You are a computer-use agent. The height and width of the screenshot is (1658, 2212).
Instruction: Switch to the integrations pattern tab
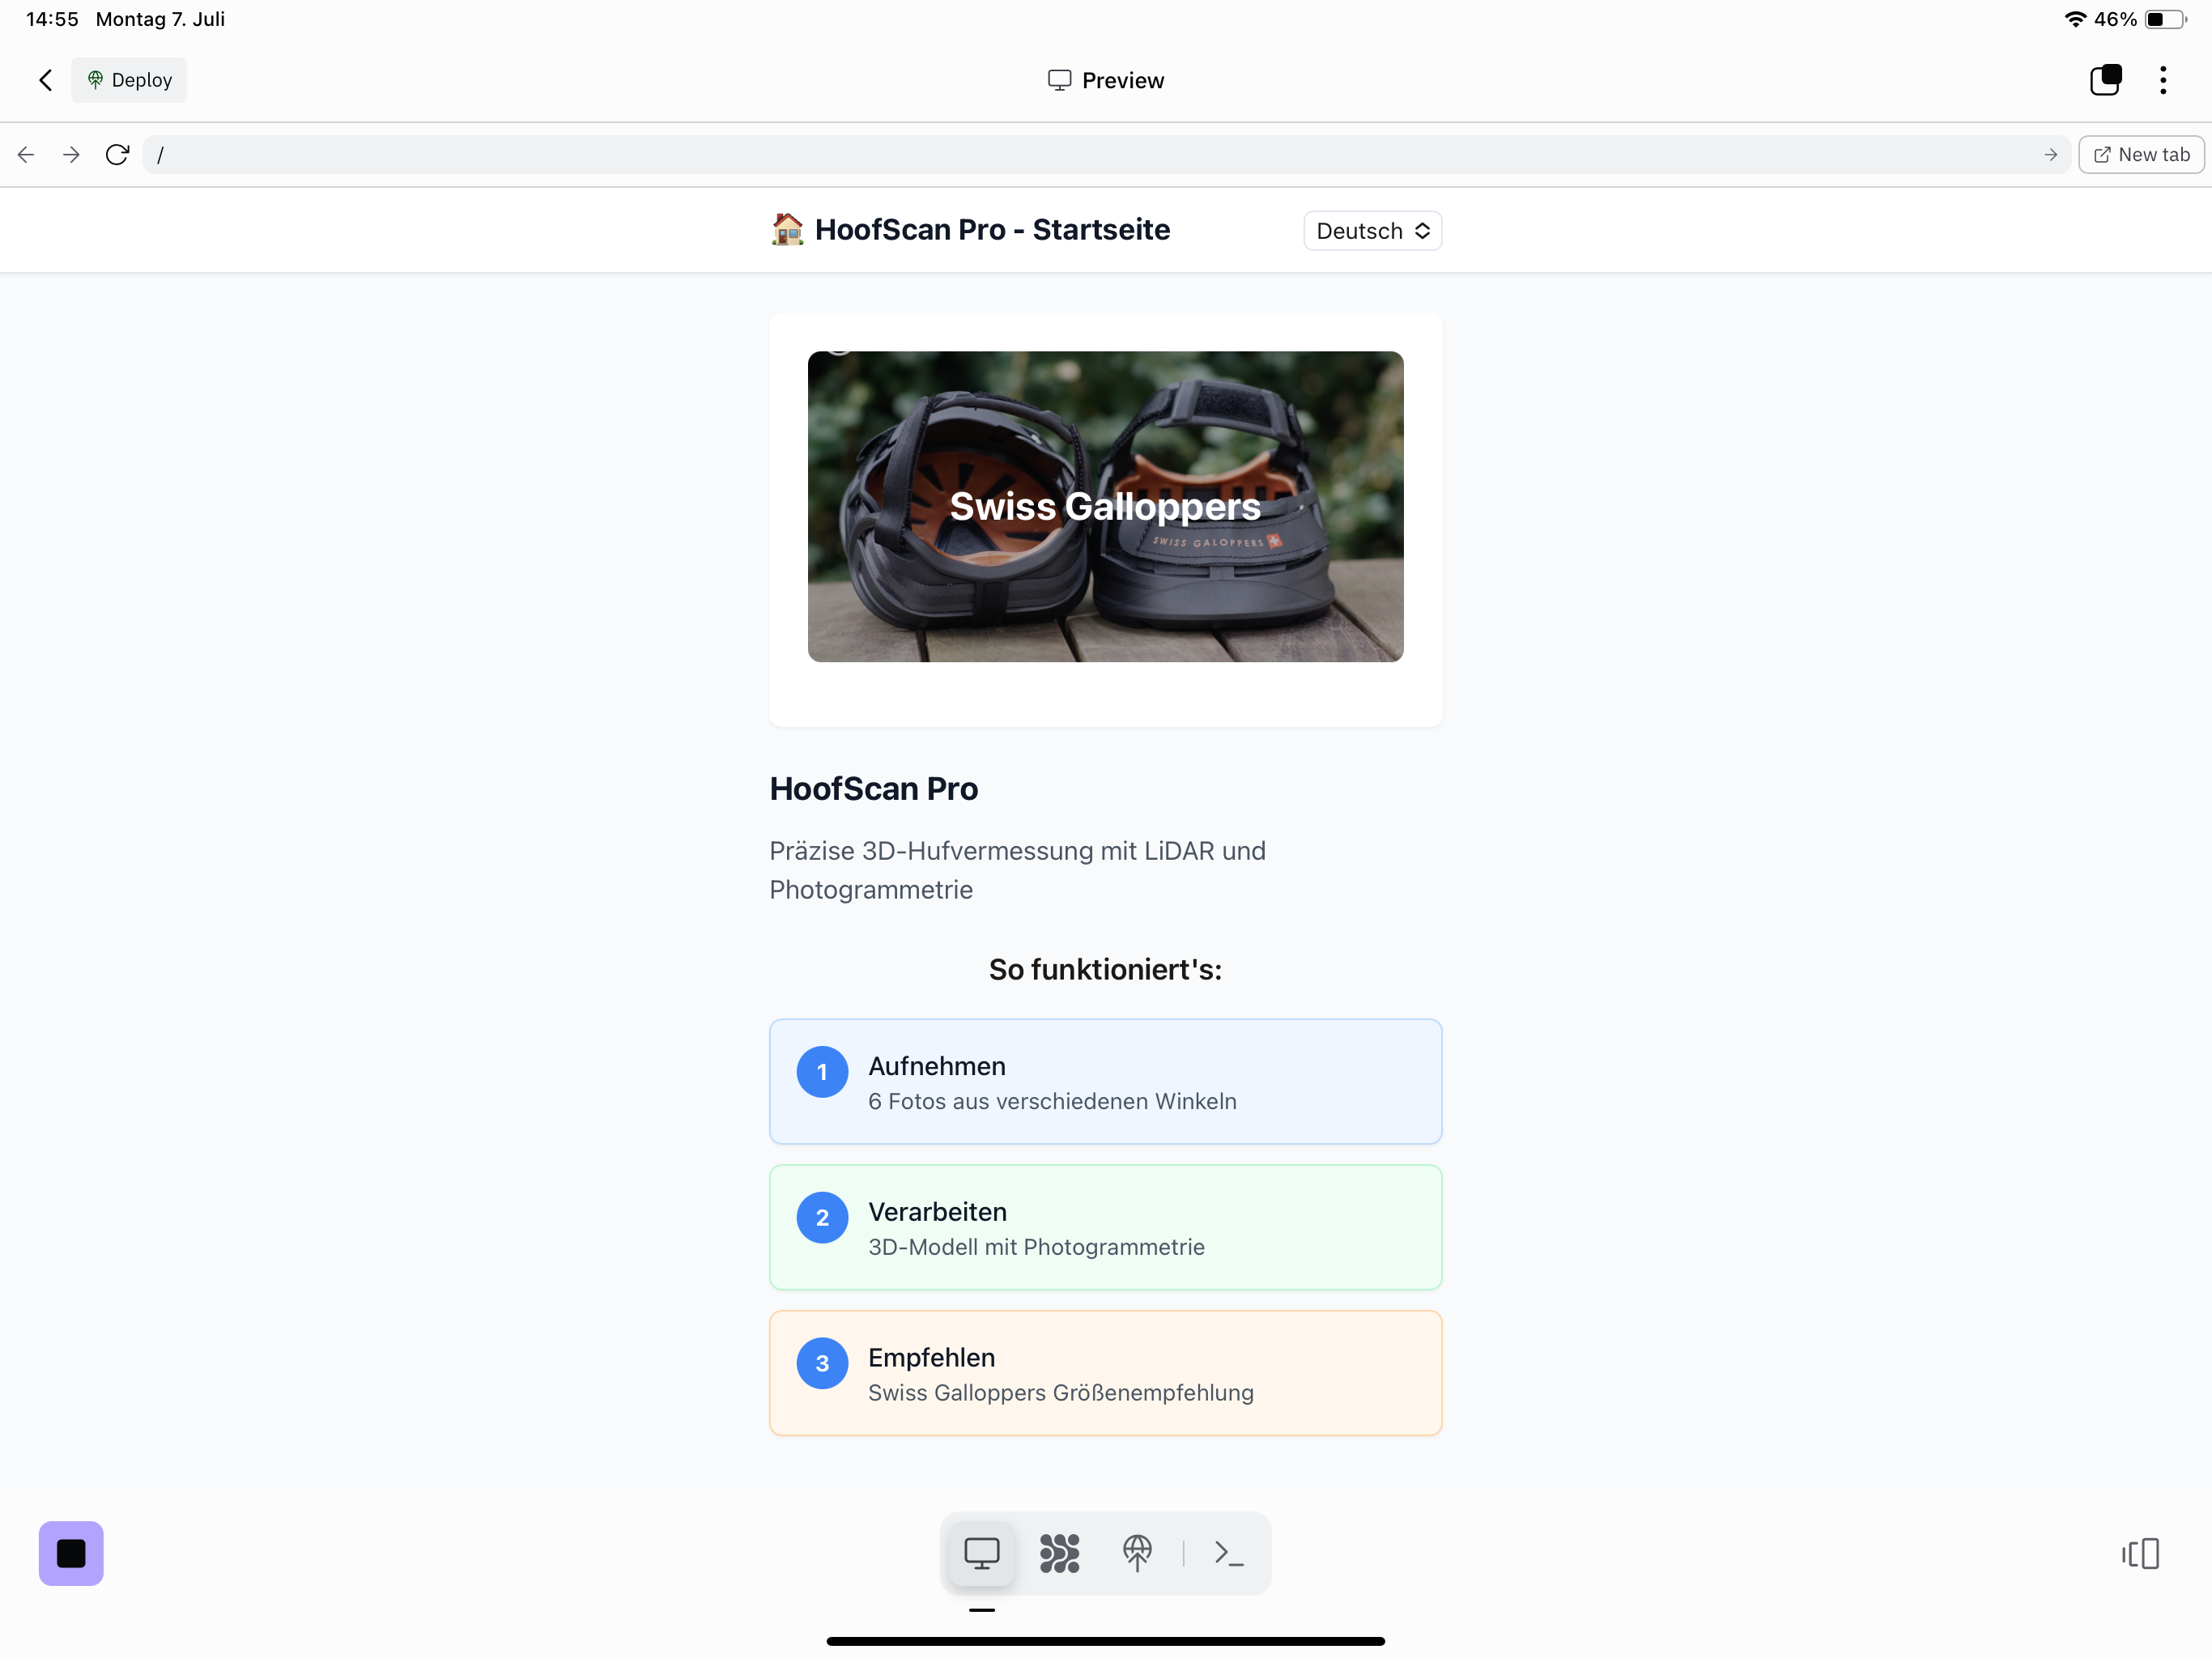tap(1059, 1553)
